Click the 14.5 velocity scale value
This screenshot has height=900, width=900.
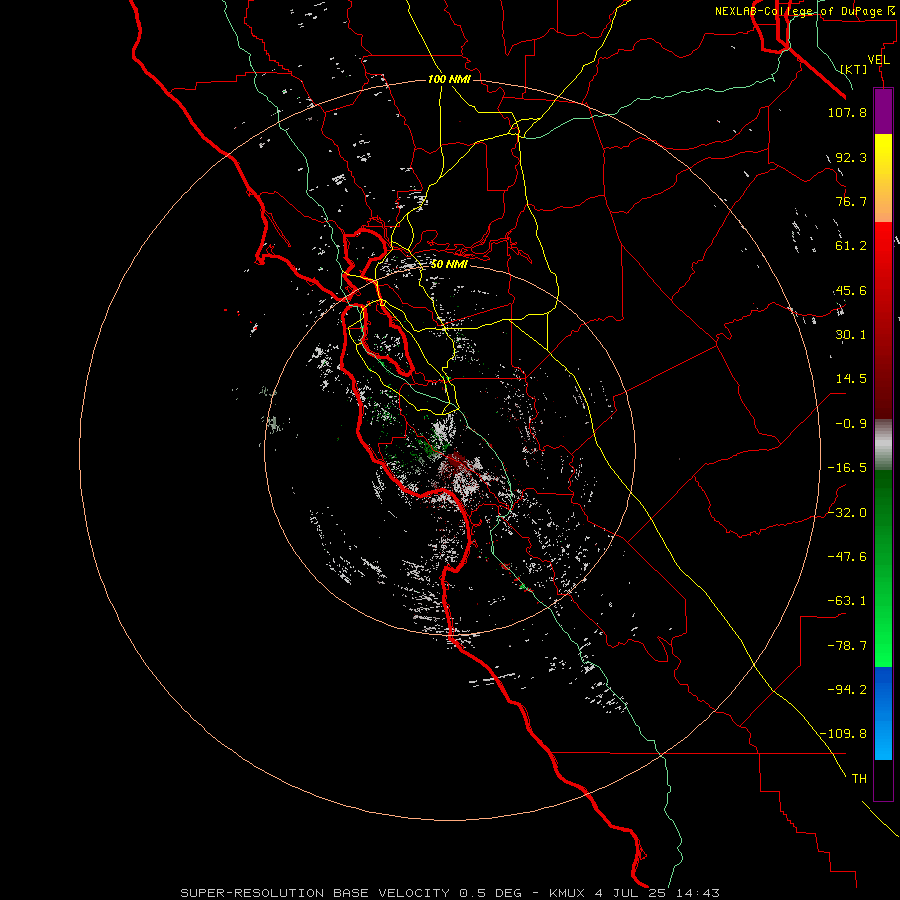(x=851, y=379)
